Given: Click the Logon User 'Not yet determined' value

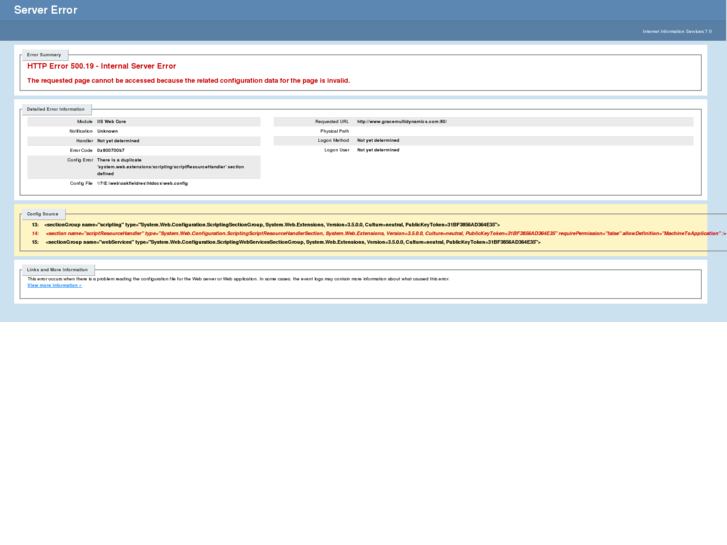Looking at the screenshot, I should [x=378, y=150].
